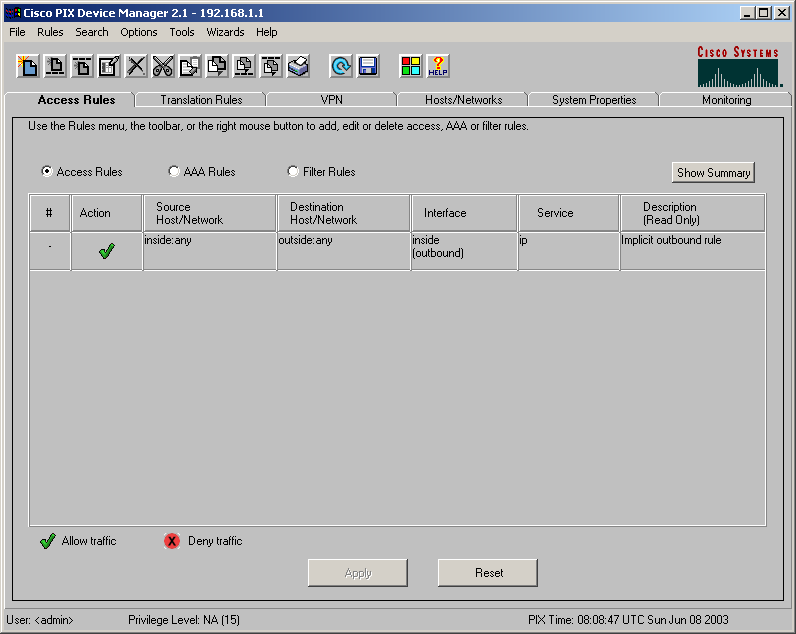Click the Cut scissors icon
This screenshot has width=796, height=634.
coord(163,66)
